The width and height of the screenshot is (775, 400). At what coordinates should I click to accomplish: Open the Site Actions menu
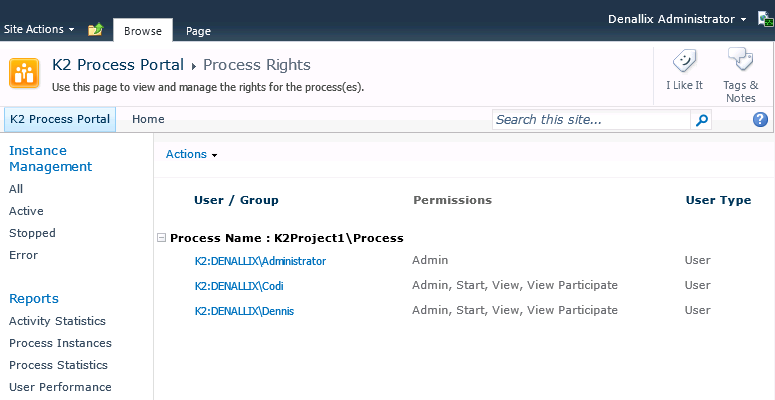(39, 29)
